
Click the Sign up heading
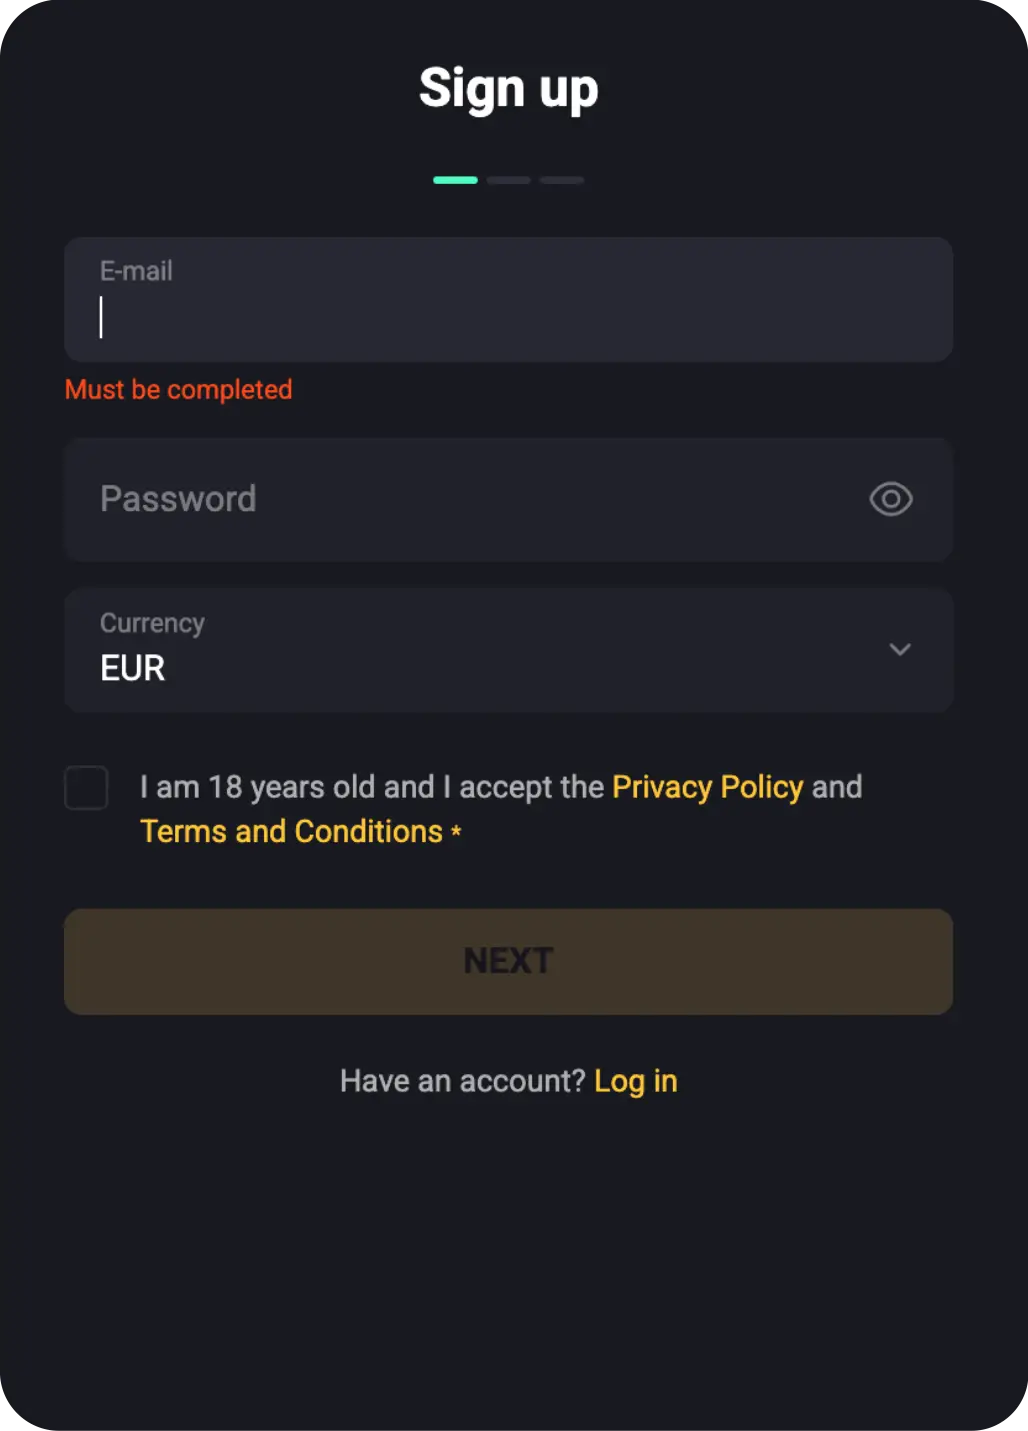(508, 88)
